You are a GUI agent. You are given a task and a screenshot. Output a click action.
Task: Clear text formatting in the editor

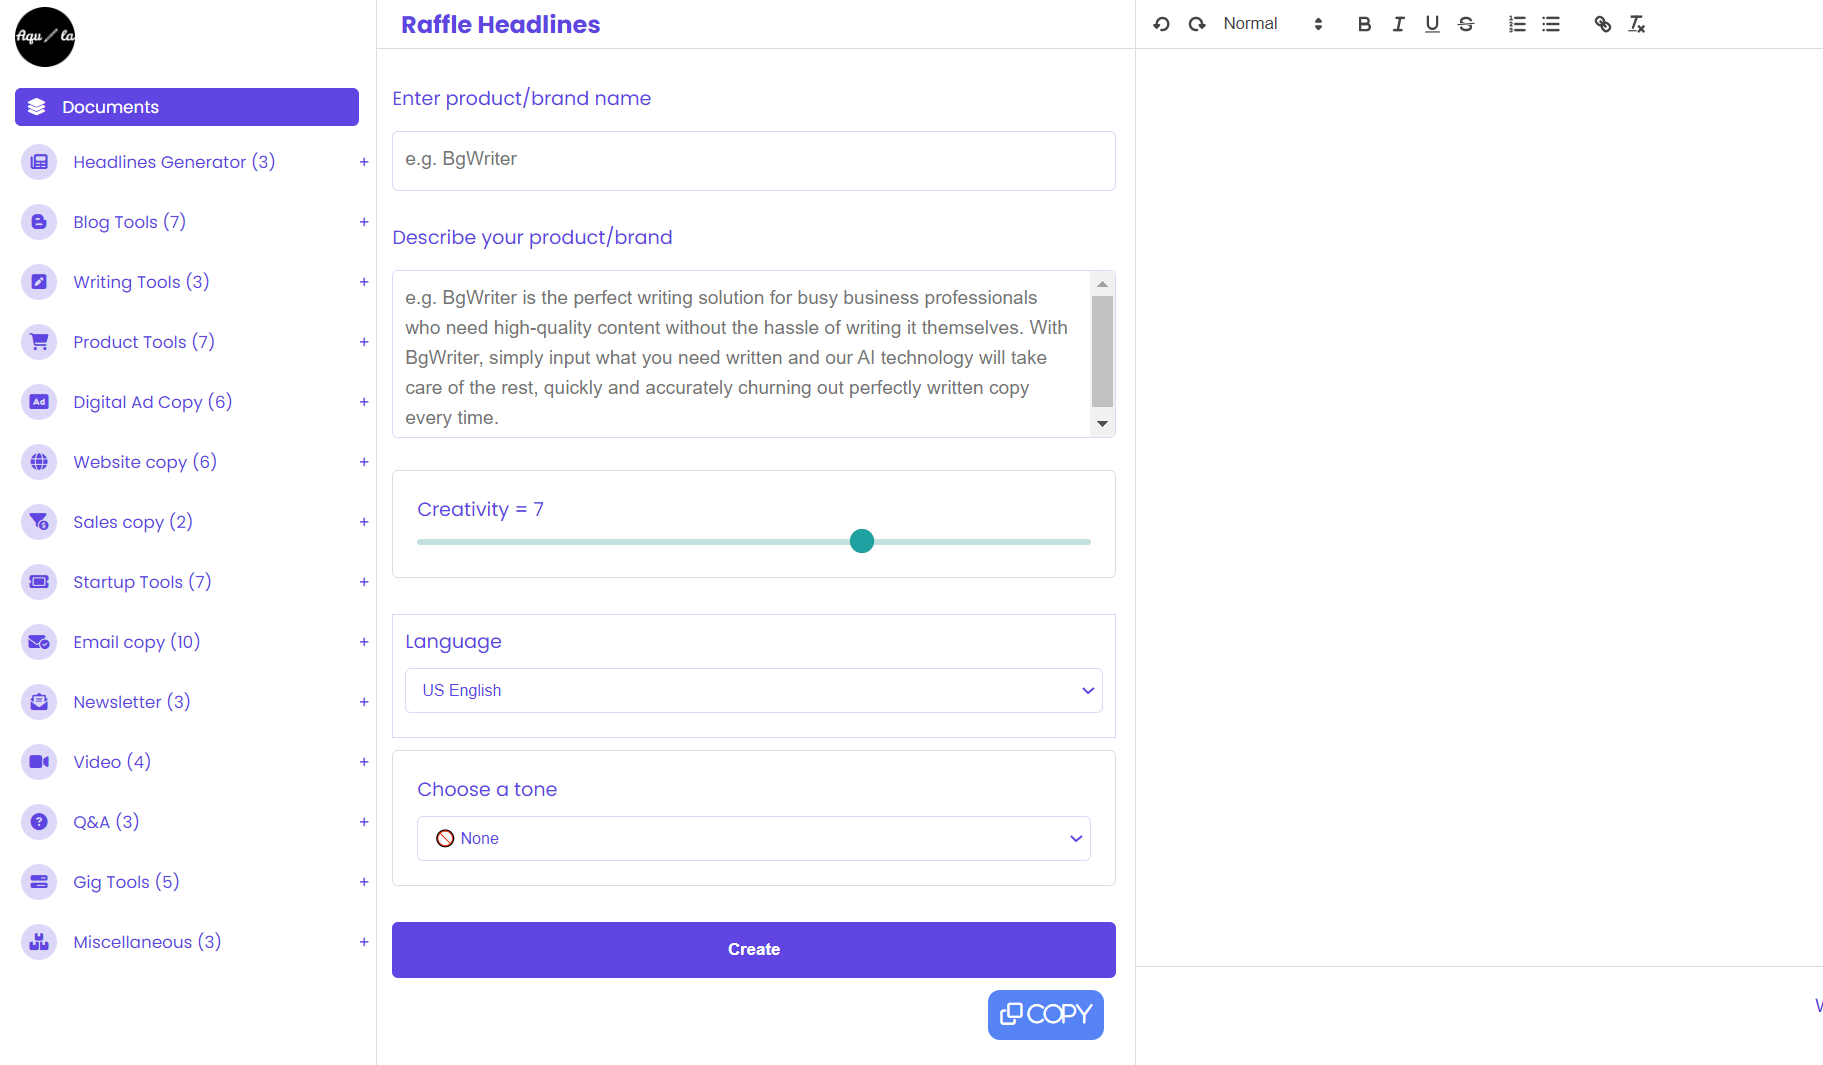coord(1636,24)
